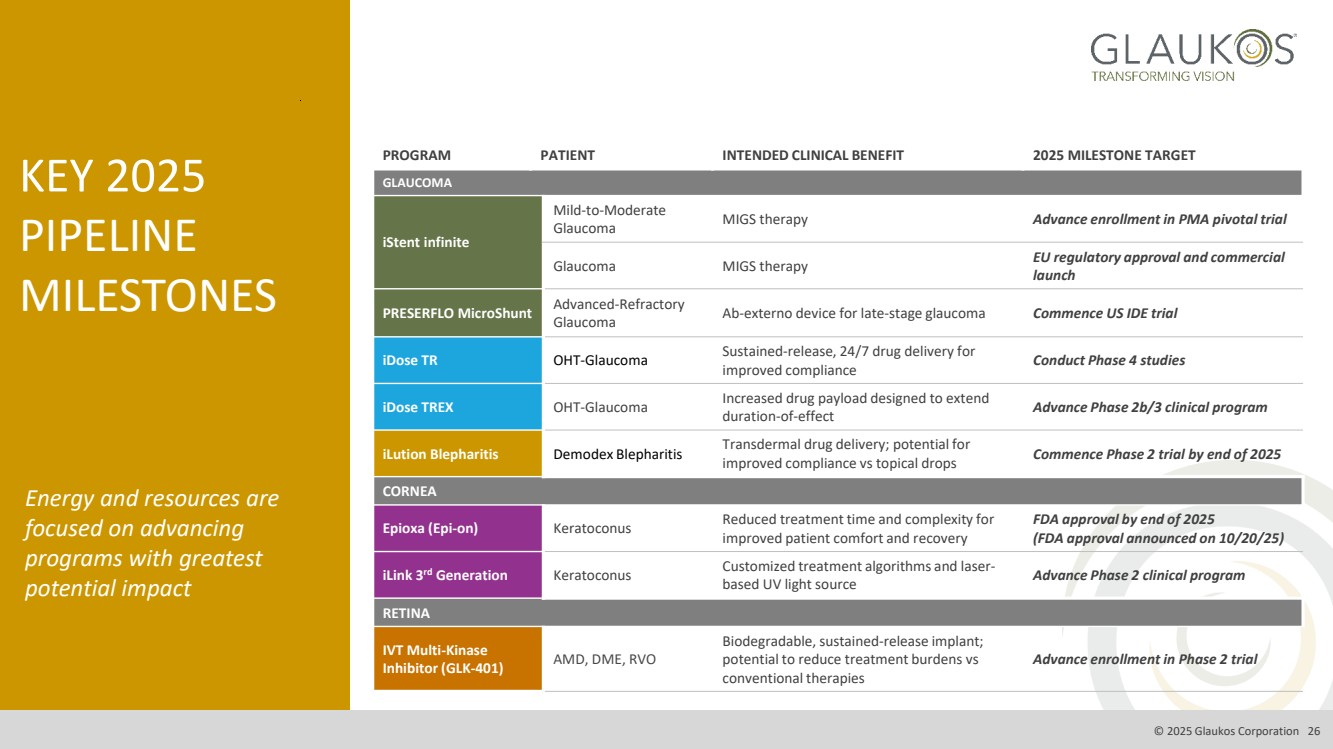Image resolution: width=1333 pixels, height=749 pixels.
Task: Select 'FDA approval by end of 2025' text
Action: coord(1123,519)
